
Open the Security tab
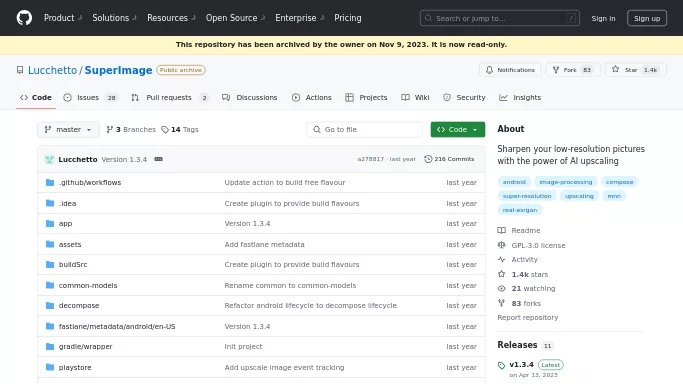coord(464,98)
